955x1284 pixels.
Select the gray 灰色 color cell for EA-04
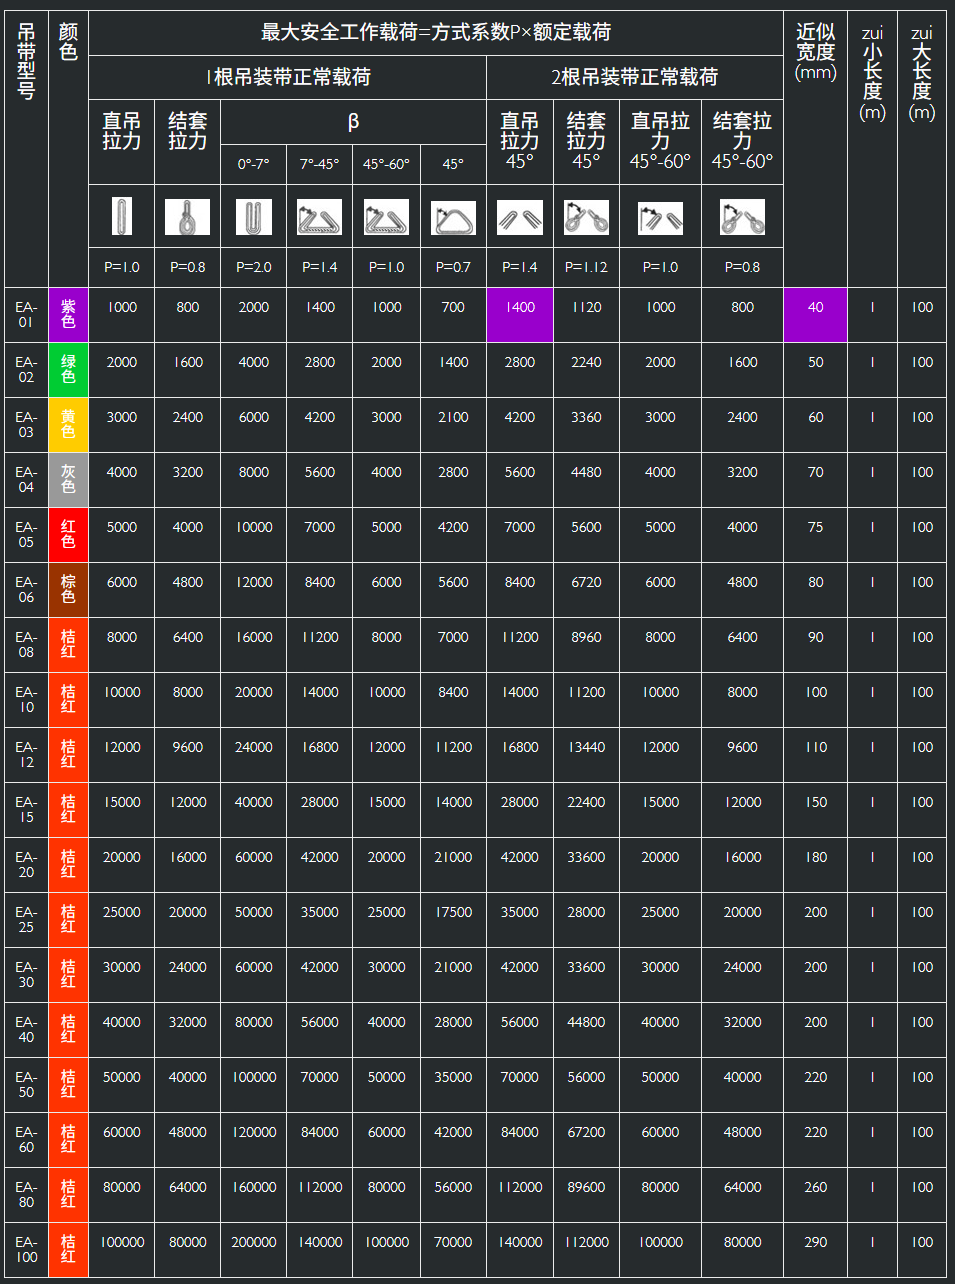(68, 479)
